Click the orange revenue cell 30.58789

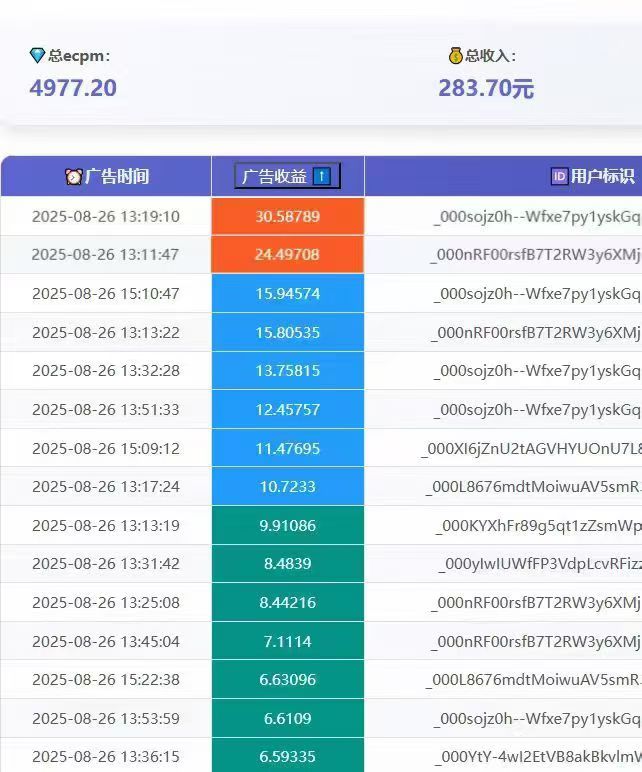click(288, 216)
